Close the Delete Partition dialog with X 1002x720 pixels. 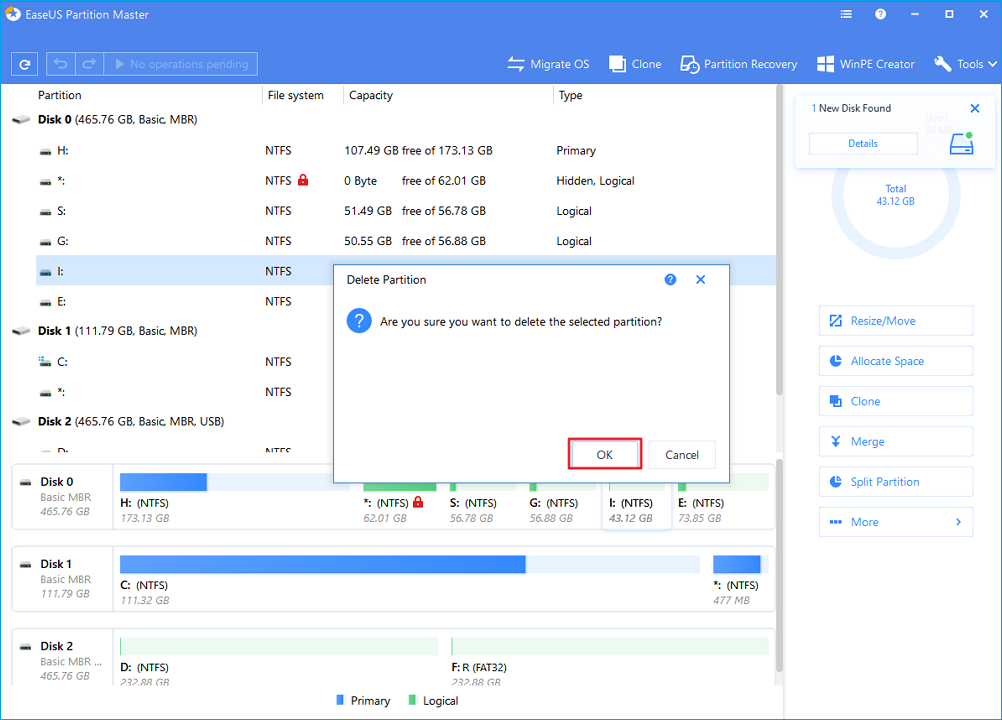(700, 280)
